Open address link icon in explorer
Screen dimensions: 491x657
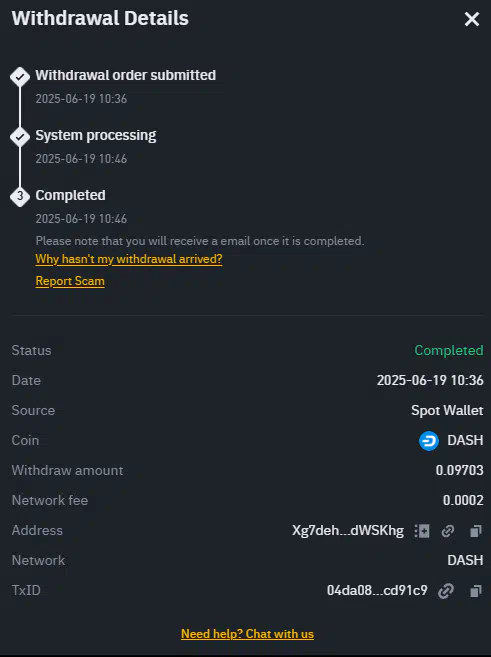click(x=448, y=531)
